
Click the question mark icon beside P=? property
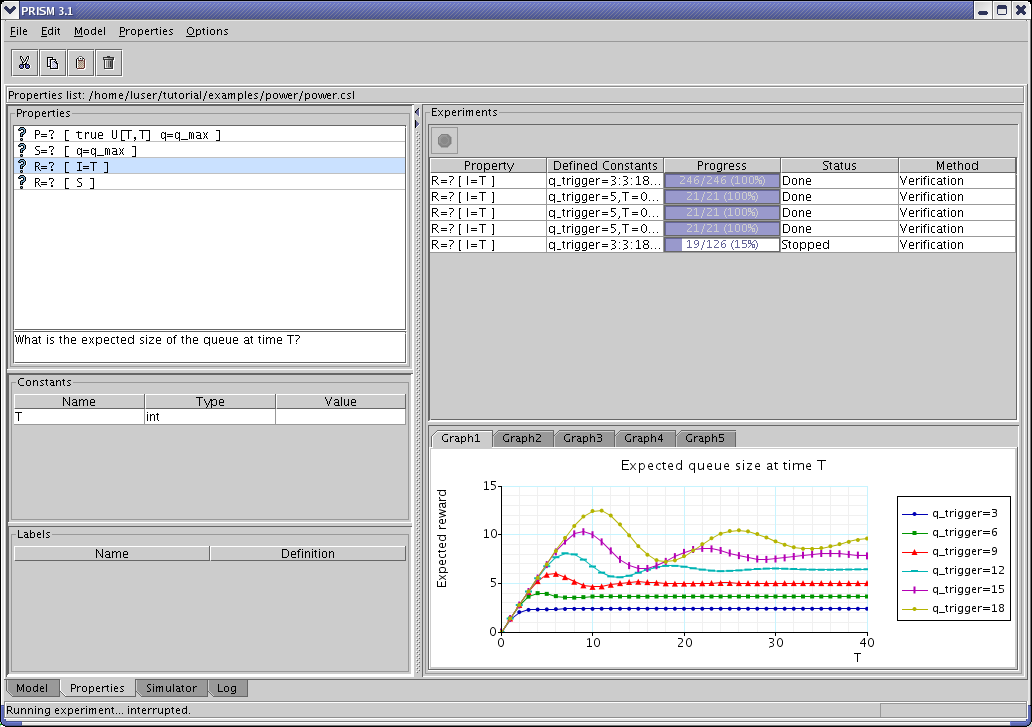tap(22, 134)
